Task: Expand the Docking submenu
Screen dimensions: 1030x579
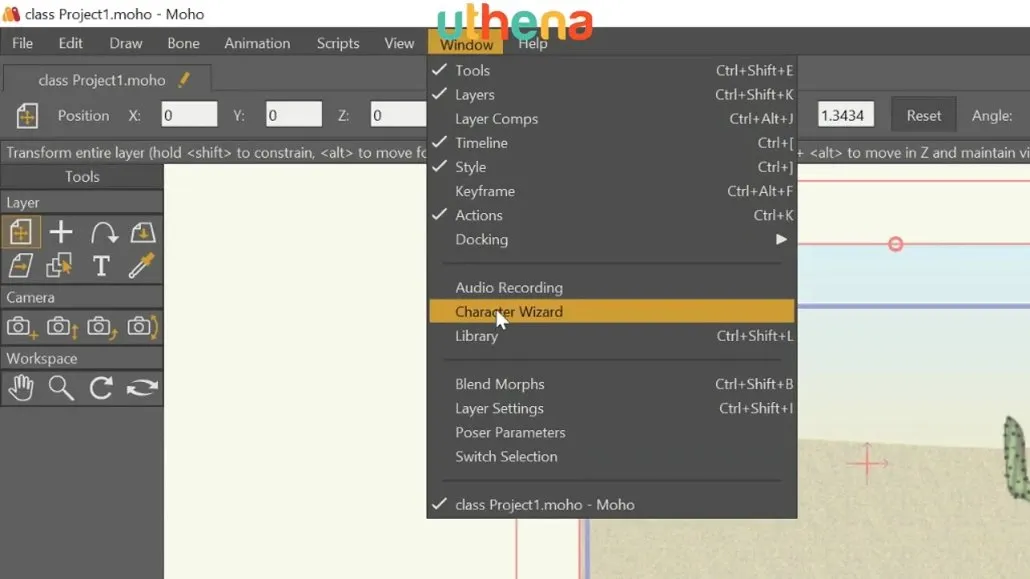Action: pos(611,239)
